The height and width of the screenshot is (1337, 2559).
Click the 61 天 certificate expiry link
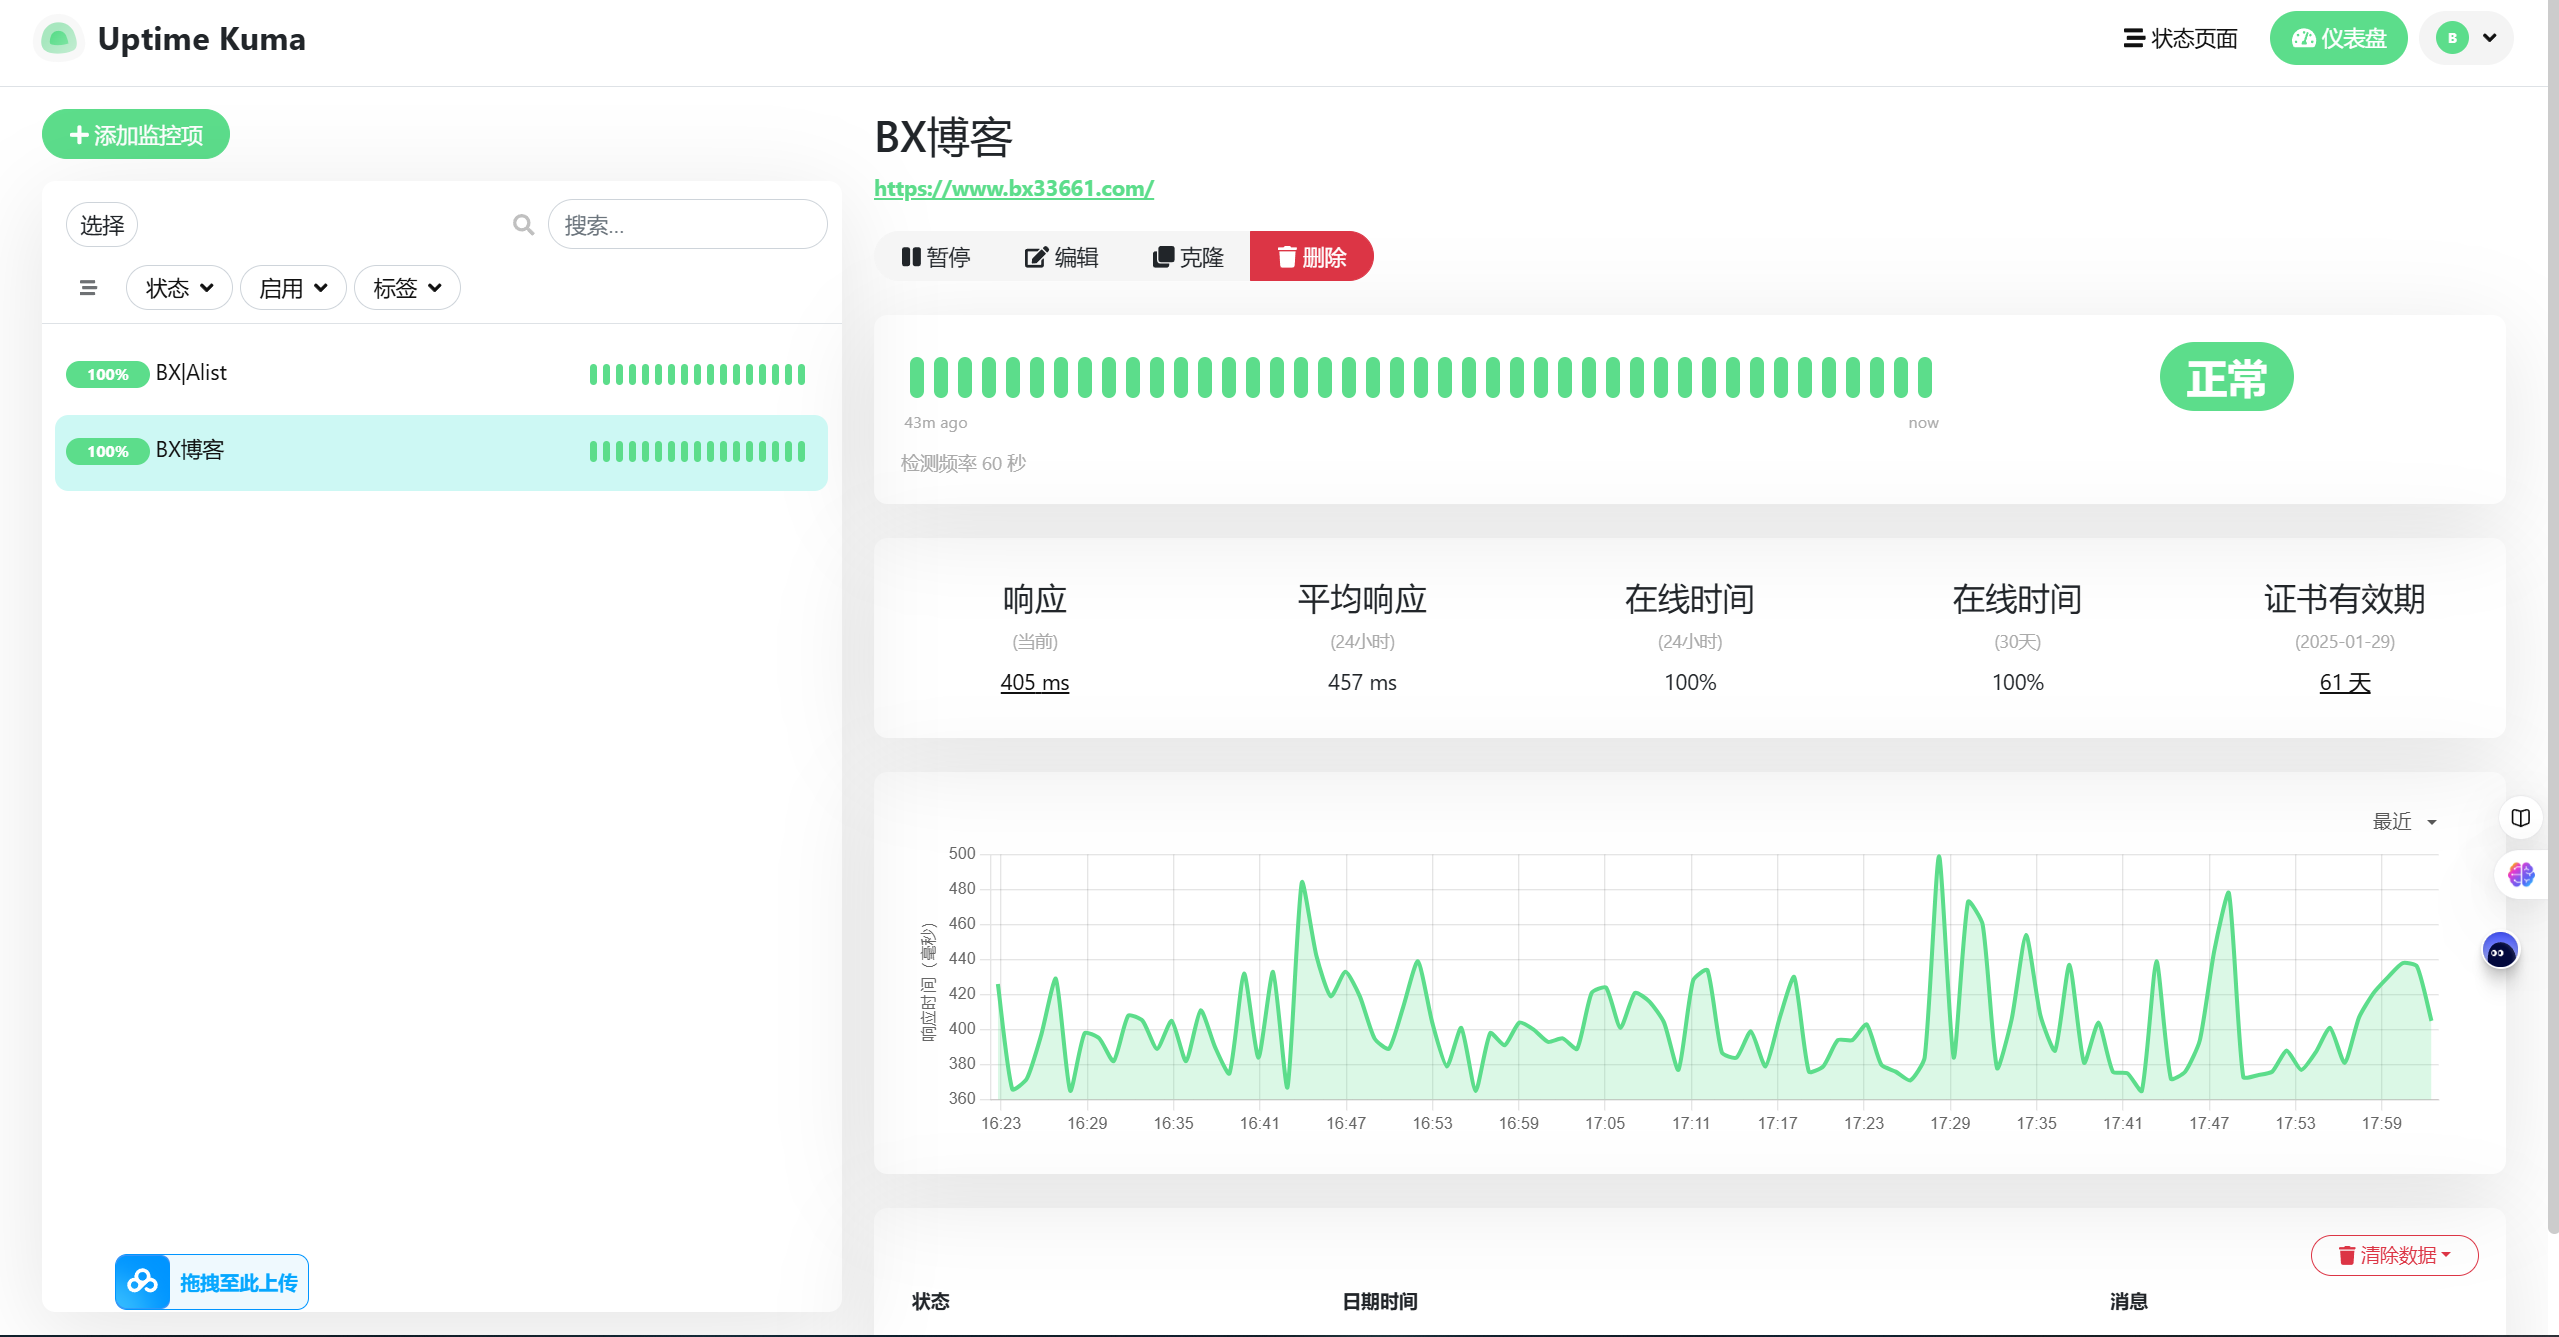pyautogui.click(x=2345, y=683)
